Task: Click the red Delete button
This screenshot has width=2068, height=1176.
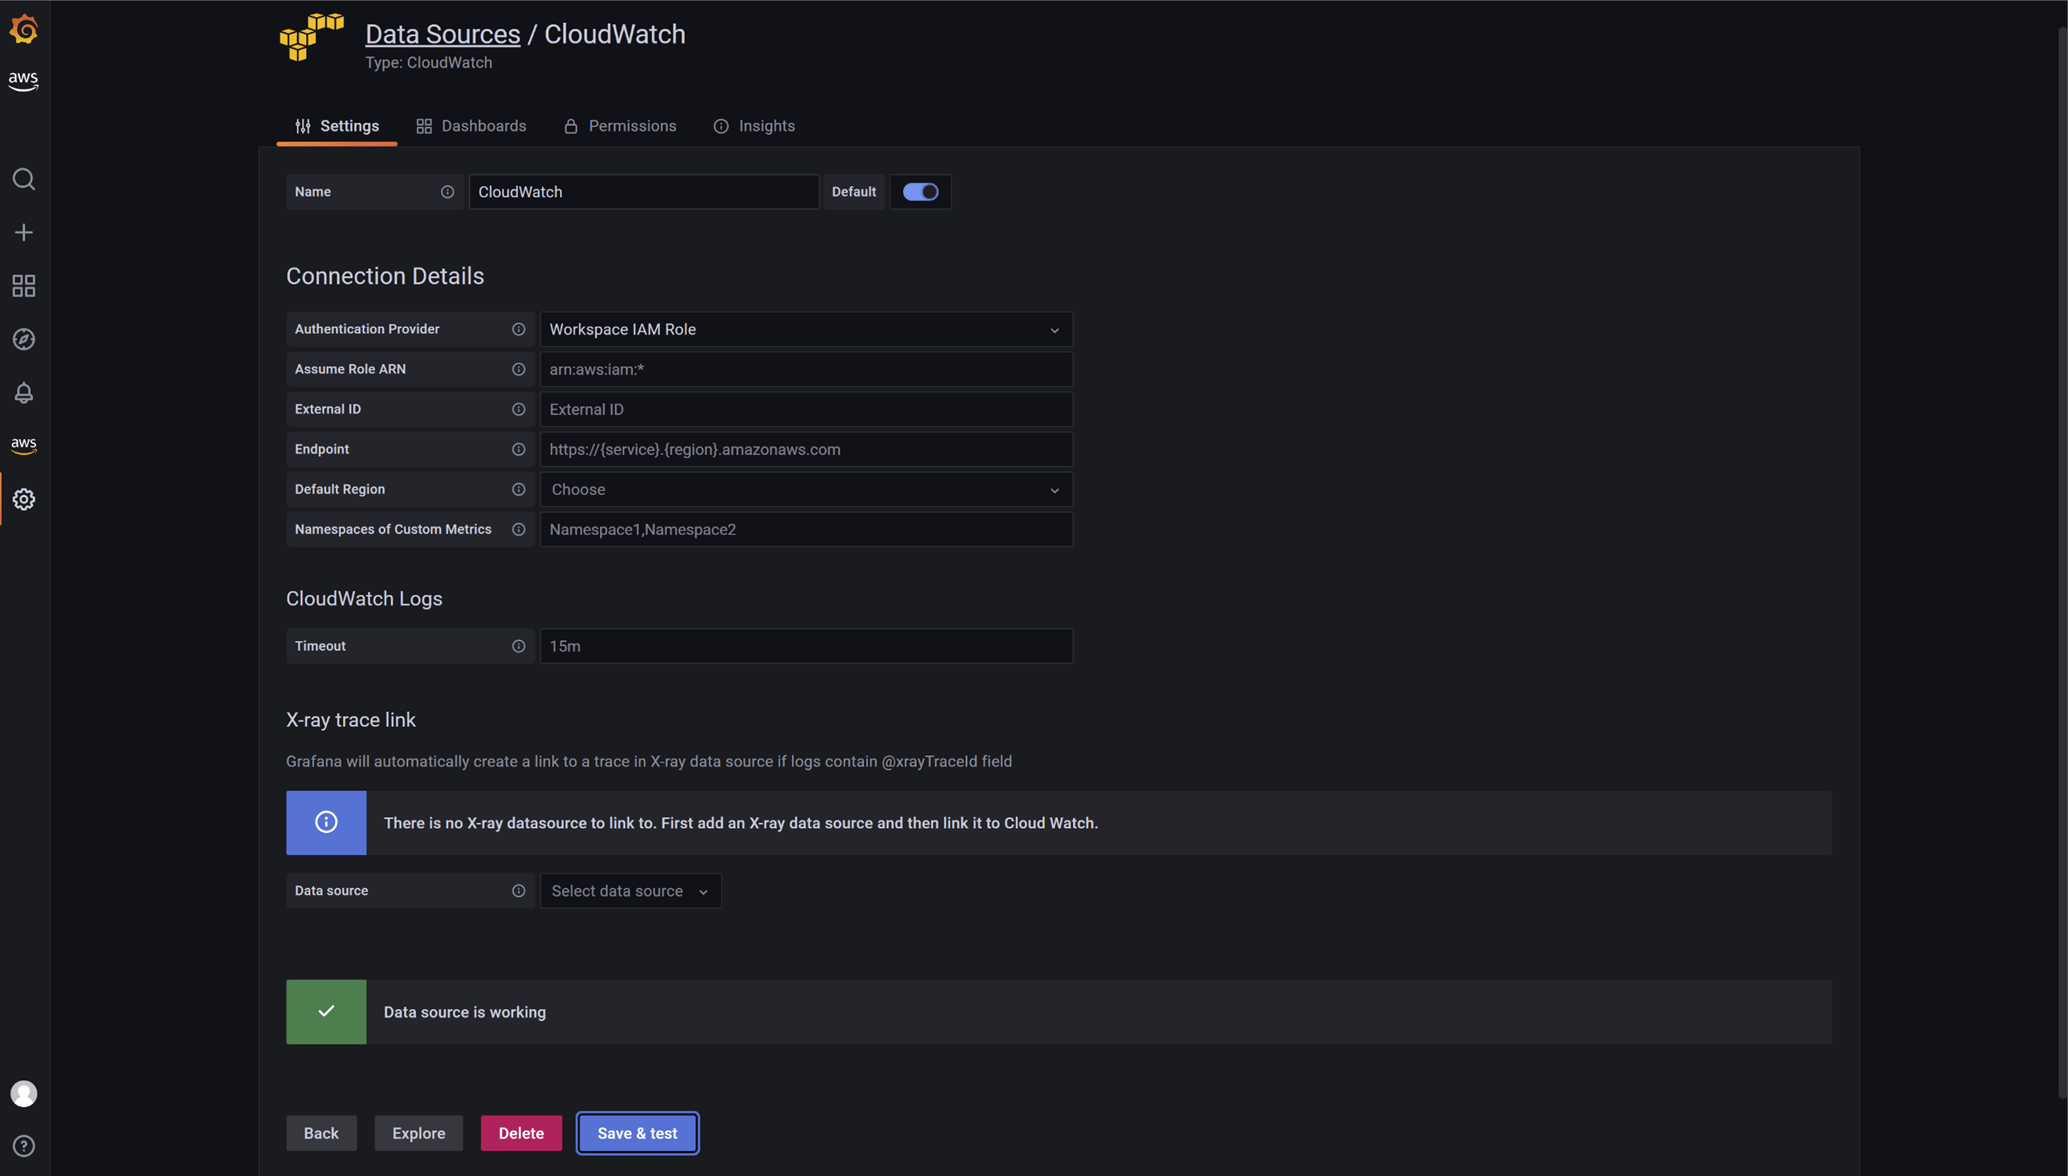Action: [x=521, y=1133]
